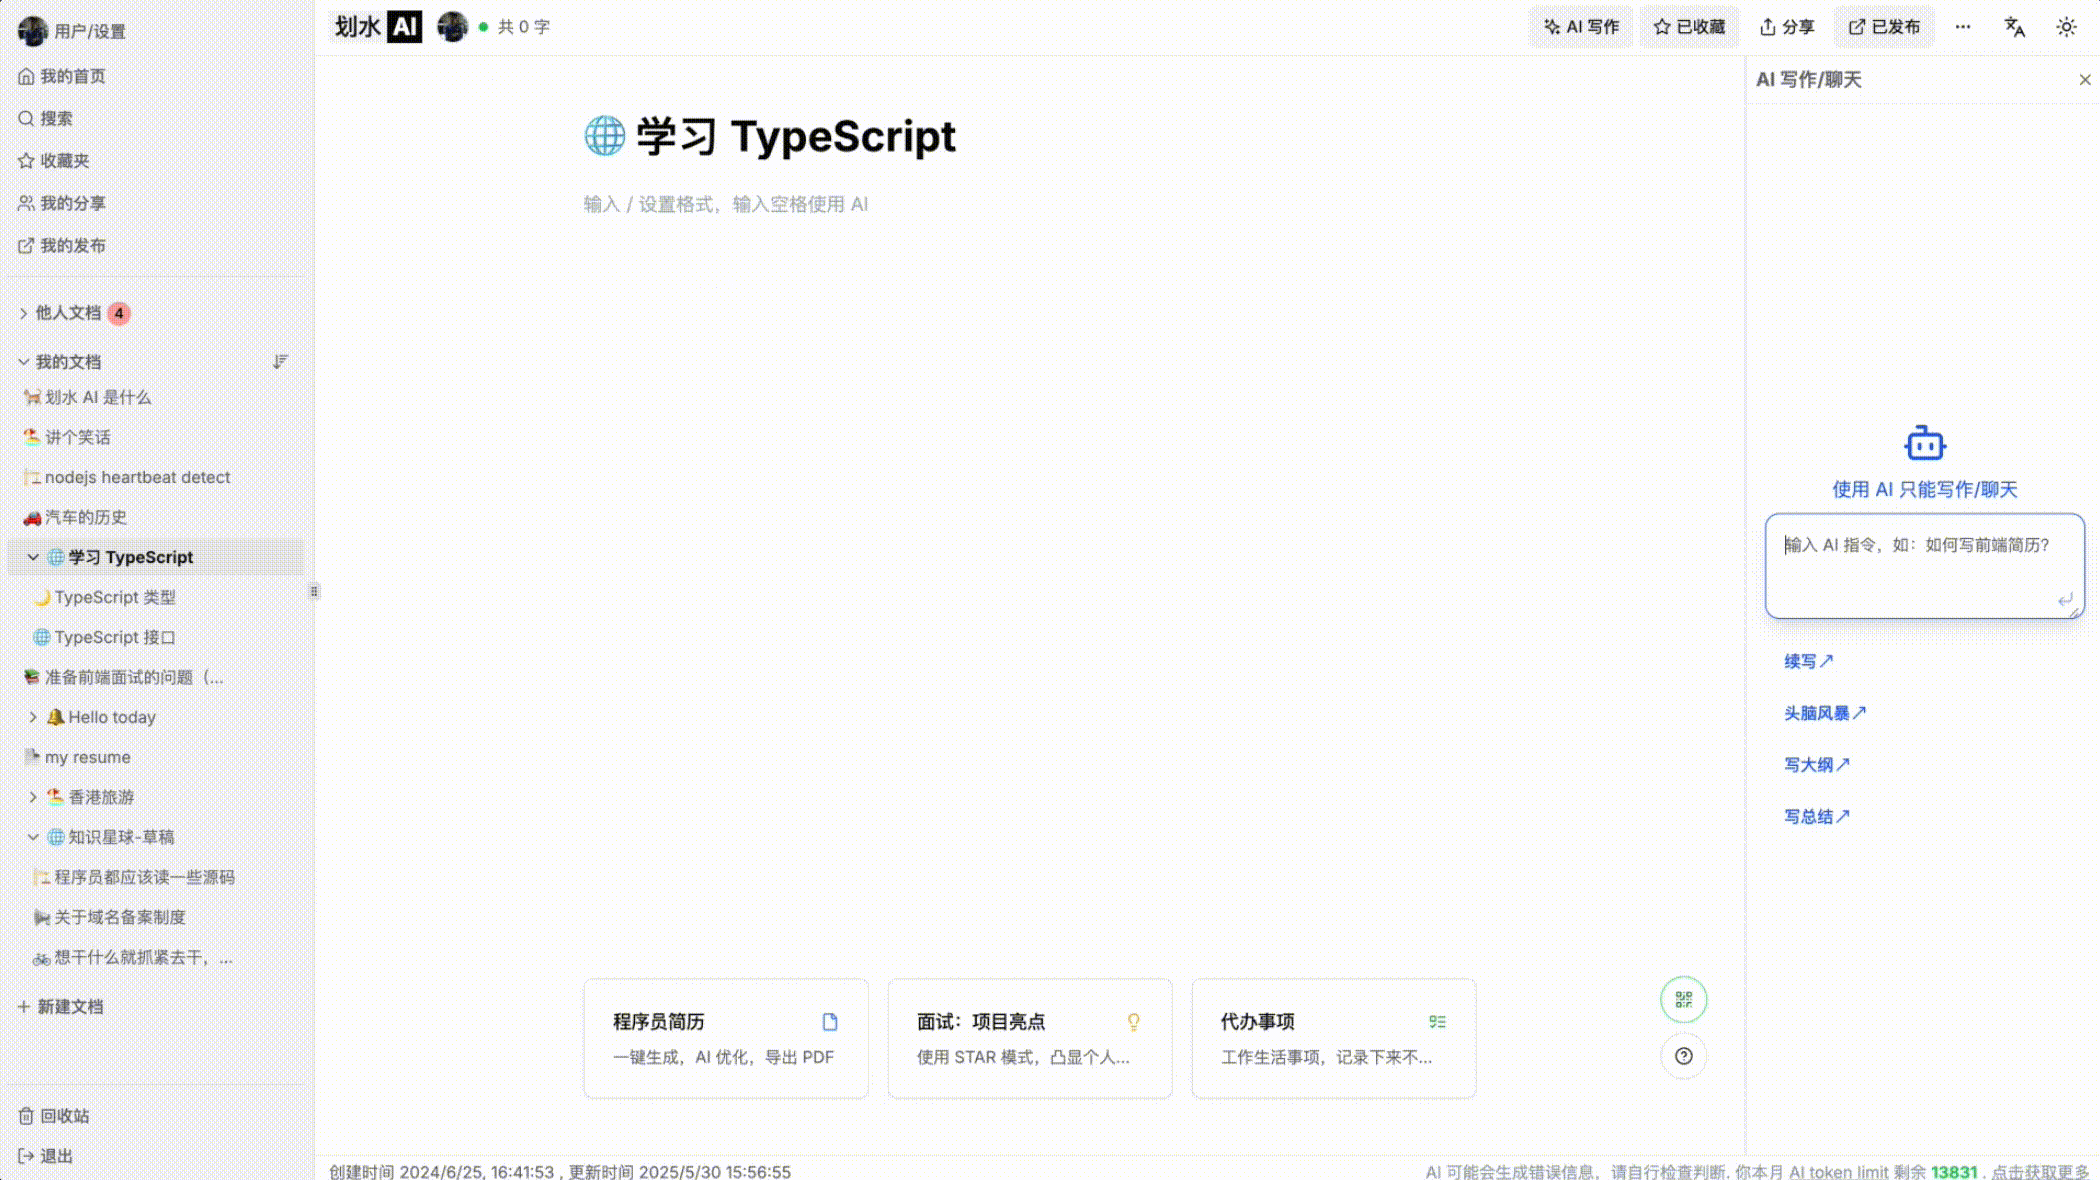The image size is (2100, 1180).
Task: Open the three-dots more options menu
Action: coord(1963,27)
